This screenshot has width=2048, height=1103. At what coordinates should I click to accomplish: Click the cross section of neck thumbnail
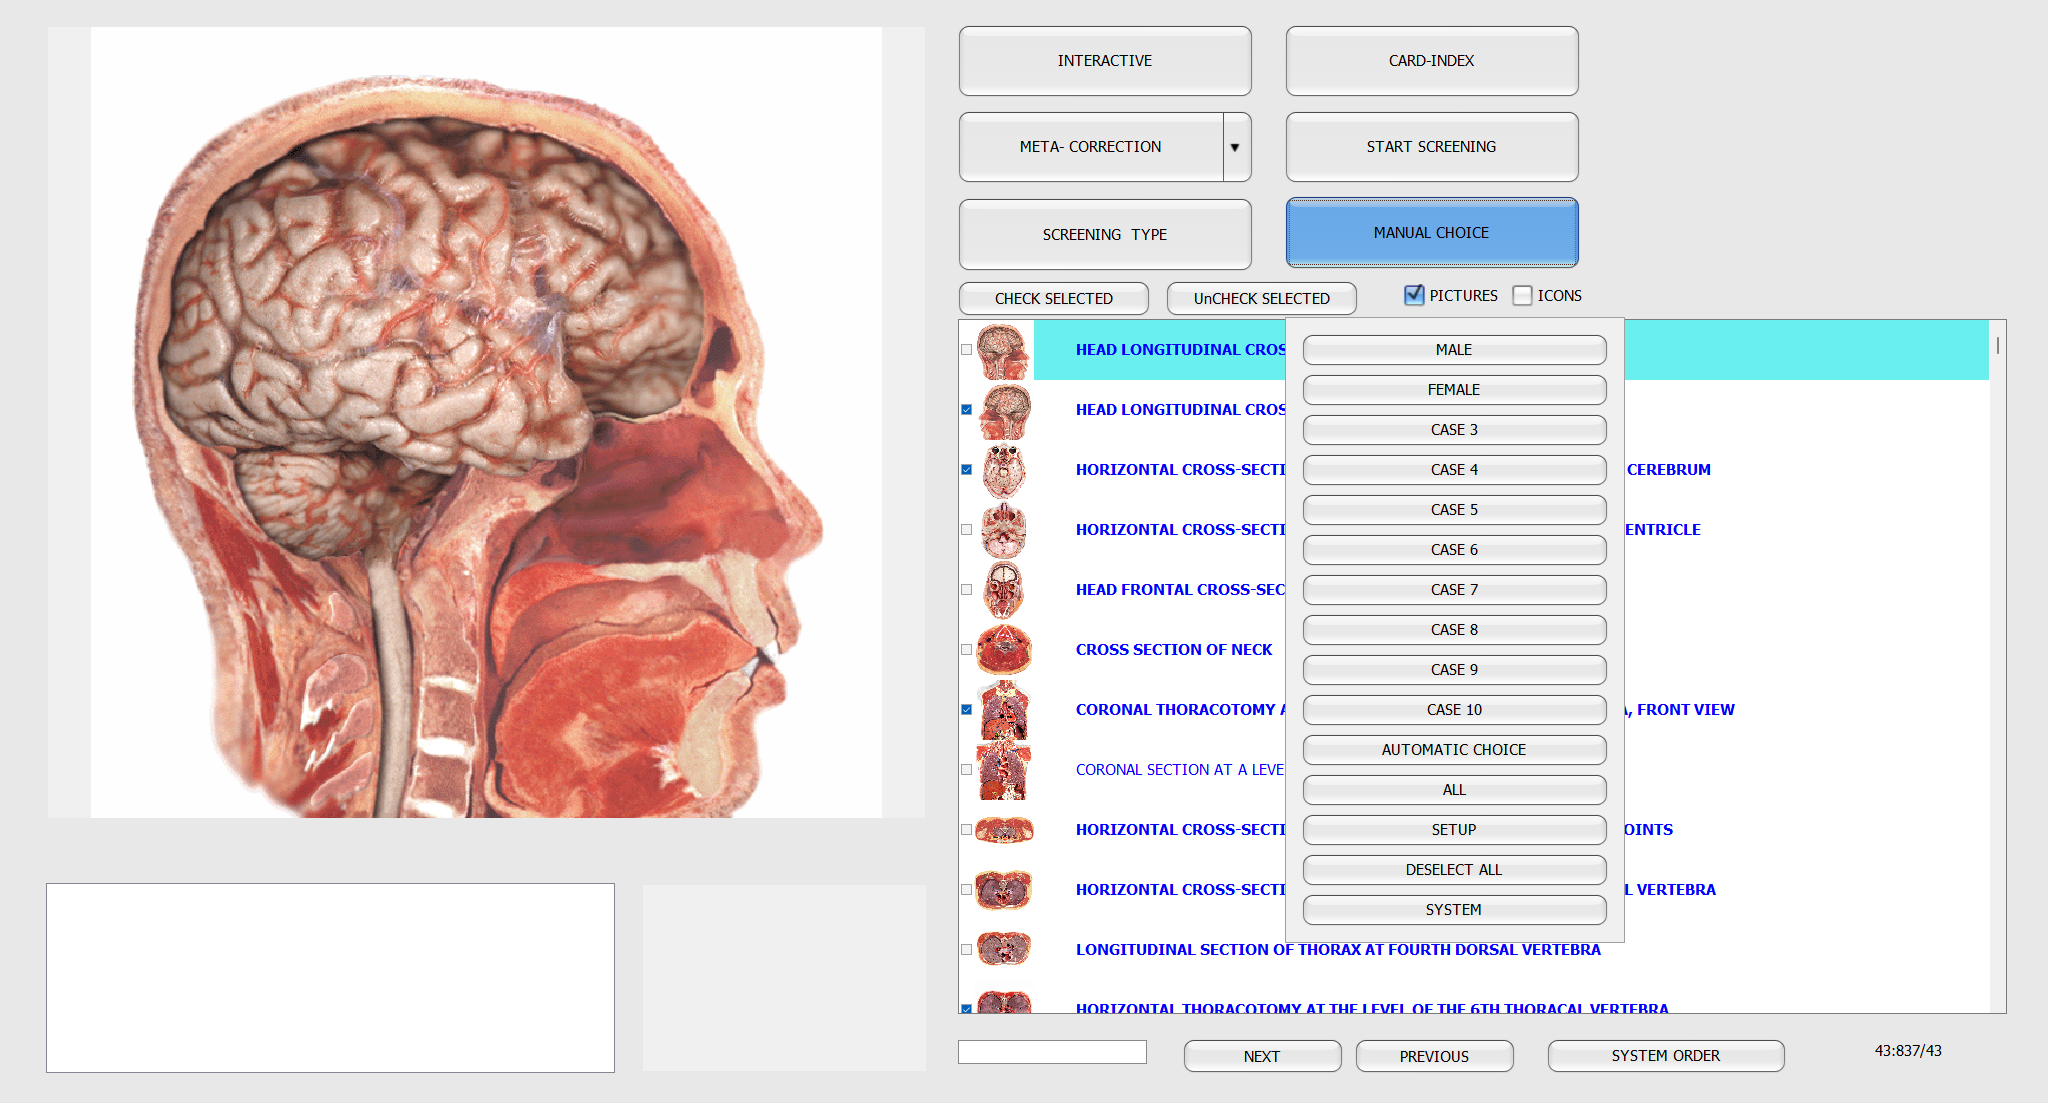(1003, 650)
